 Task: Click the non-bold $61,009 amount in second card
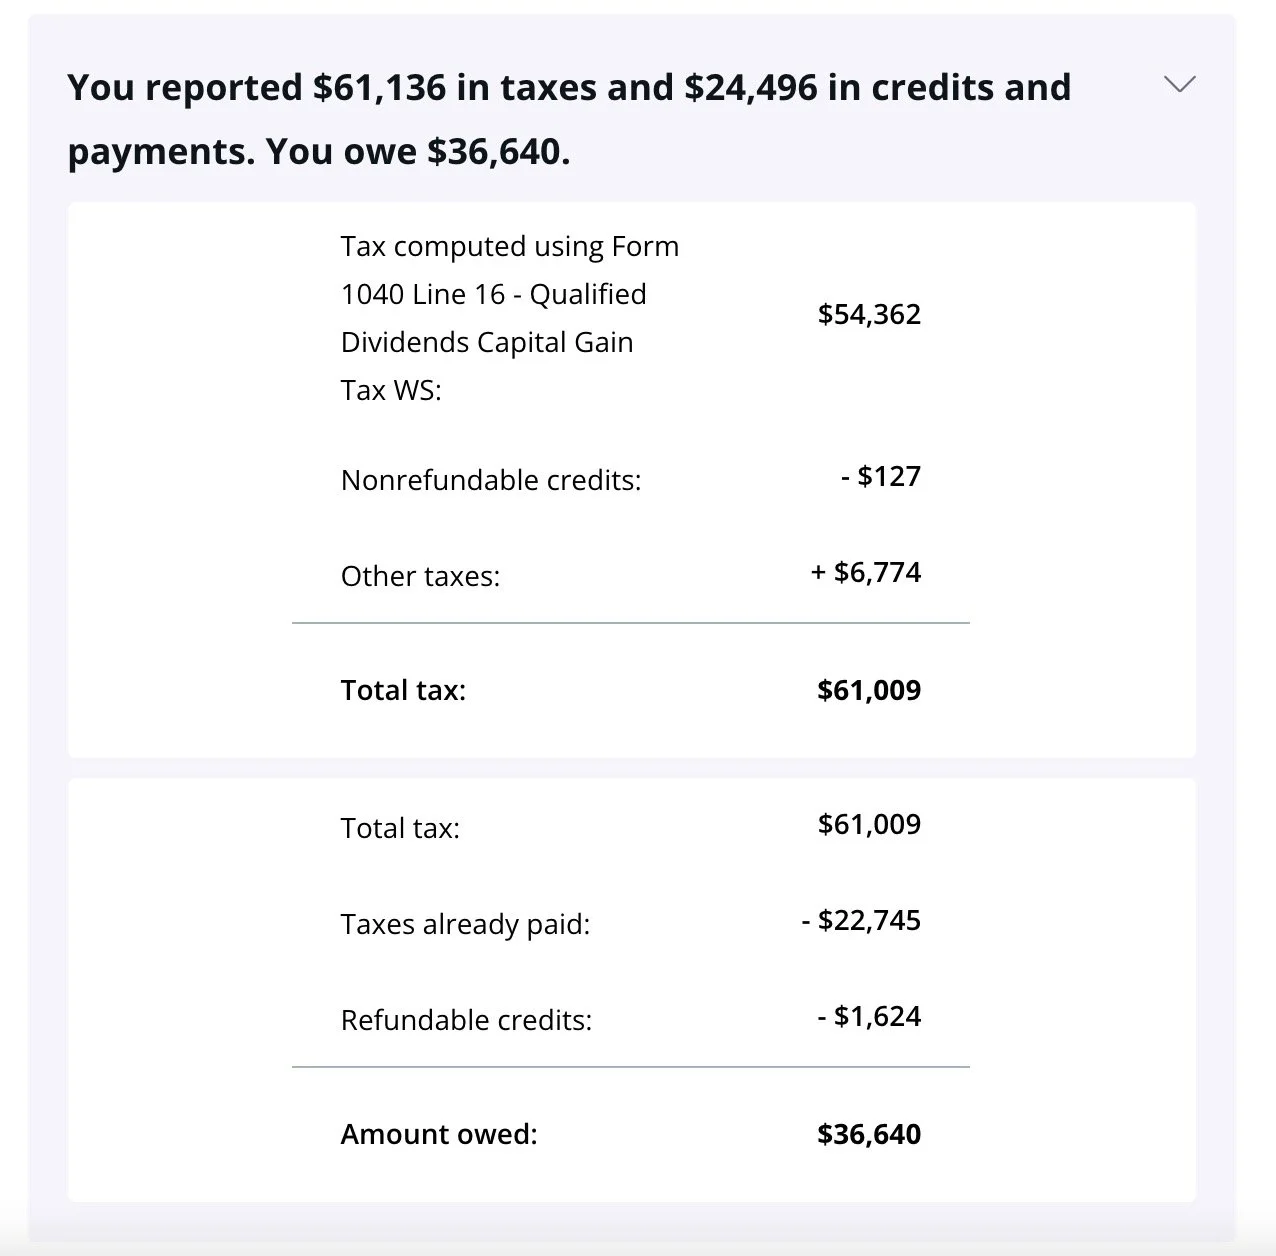[869, 824]
